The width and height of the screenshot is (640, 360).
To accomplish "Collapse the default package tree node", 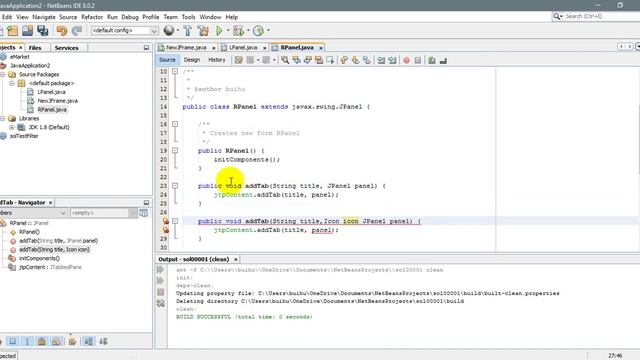I will (x=12, y=83).
